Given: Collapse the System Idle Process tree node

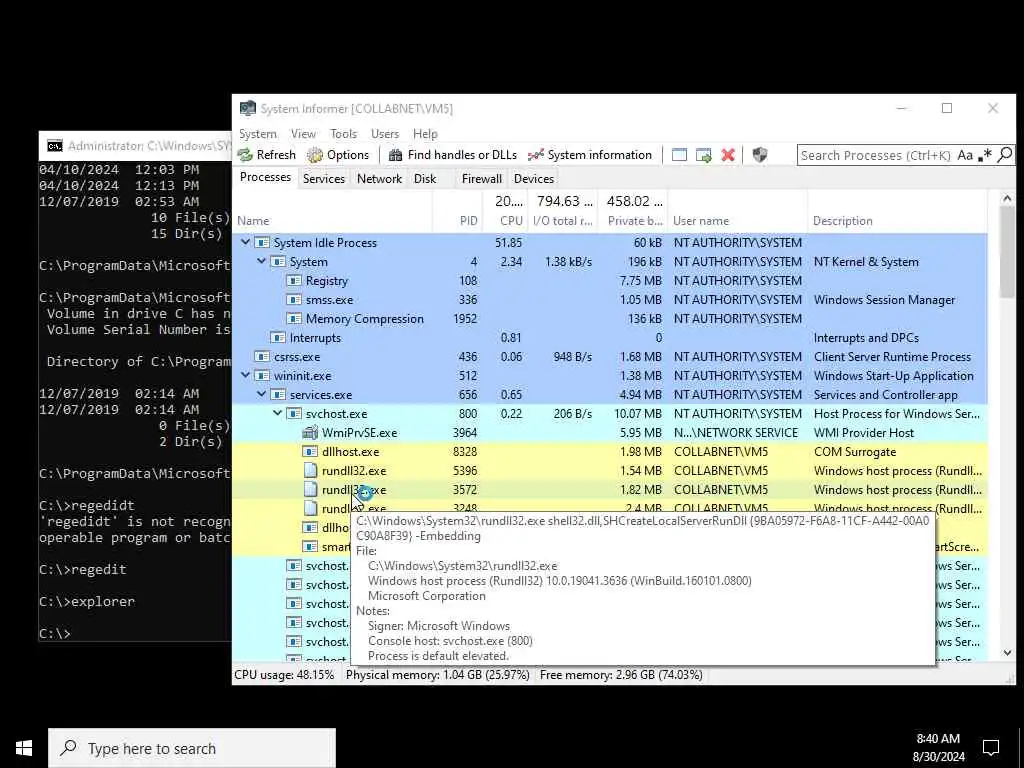Looking at the screenshot, I should coord(246,242).
